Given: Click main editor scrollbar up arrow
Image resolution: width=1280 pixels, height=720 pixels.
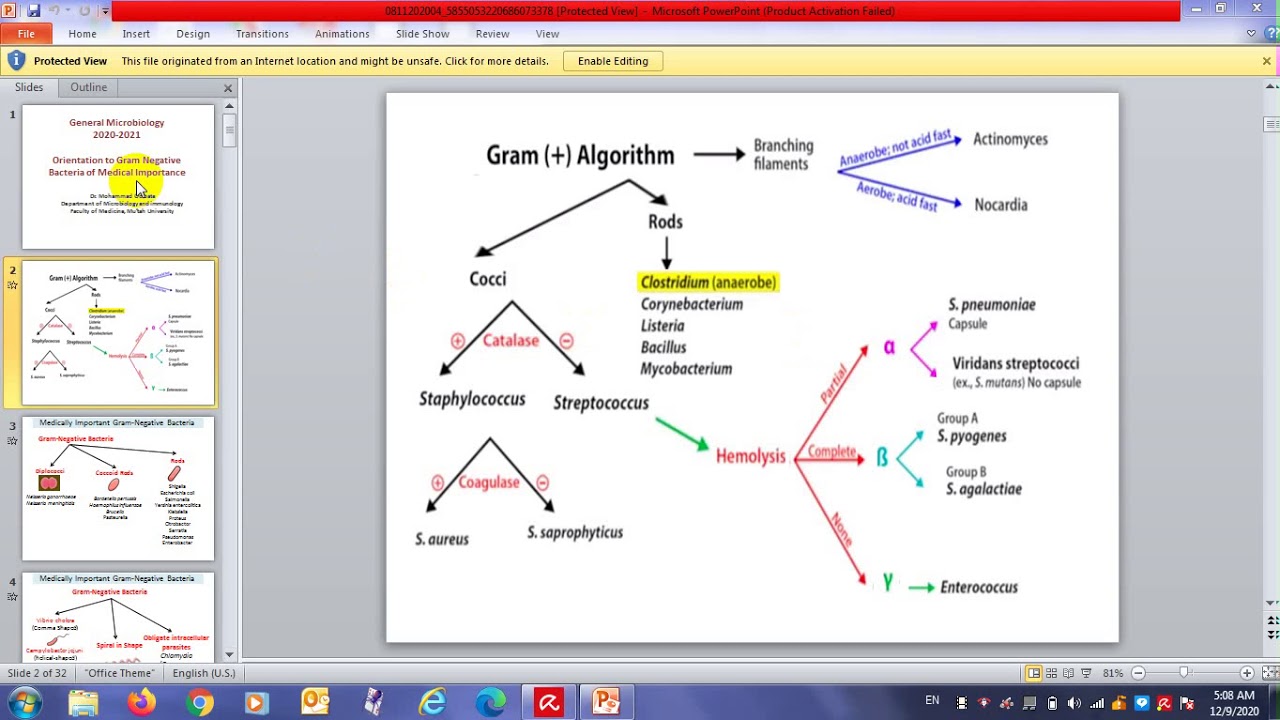Looking at the screenshot, I should tap(1271, 87).
